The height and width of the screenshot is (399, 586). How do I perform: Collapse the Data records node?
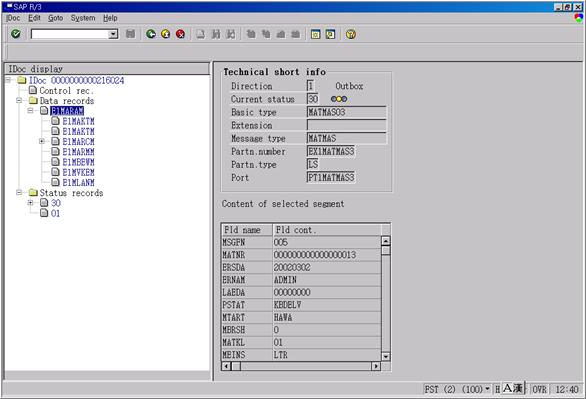click(19, 100)
